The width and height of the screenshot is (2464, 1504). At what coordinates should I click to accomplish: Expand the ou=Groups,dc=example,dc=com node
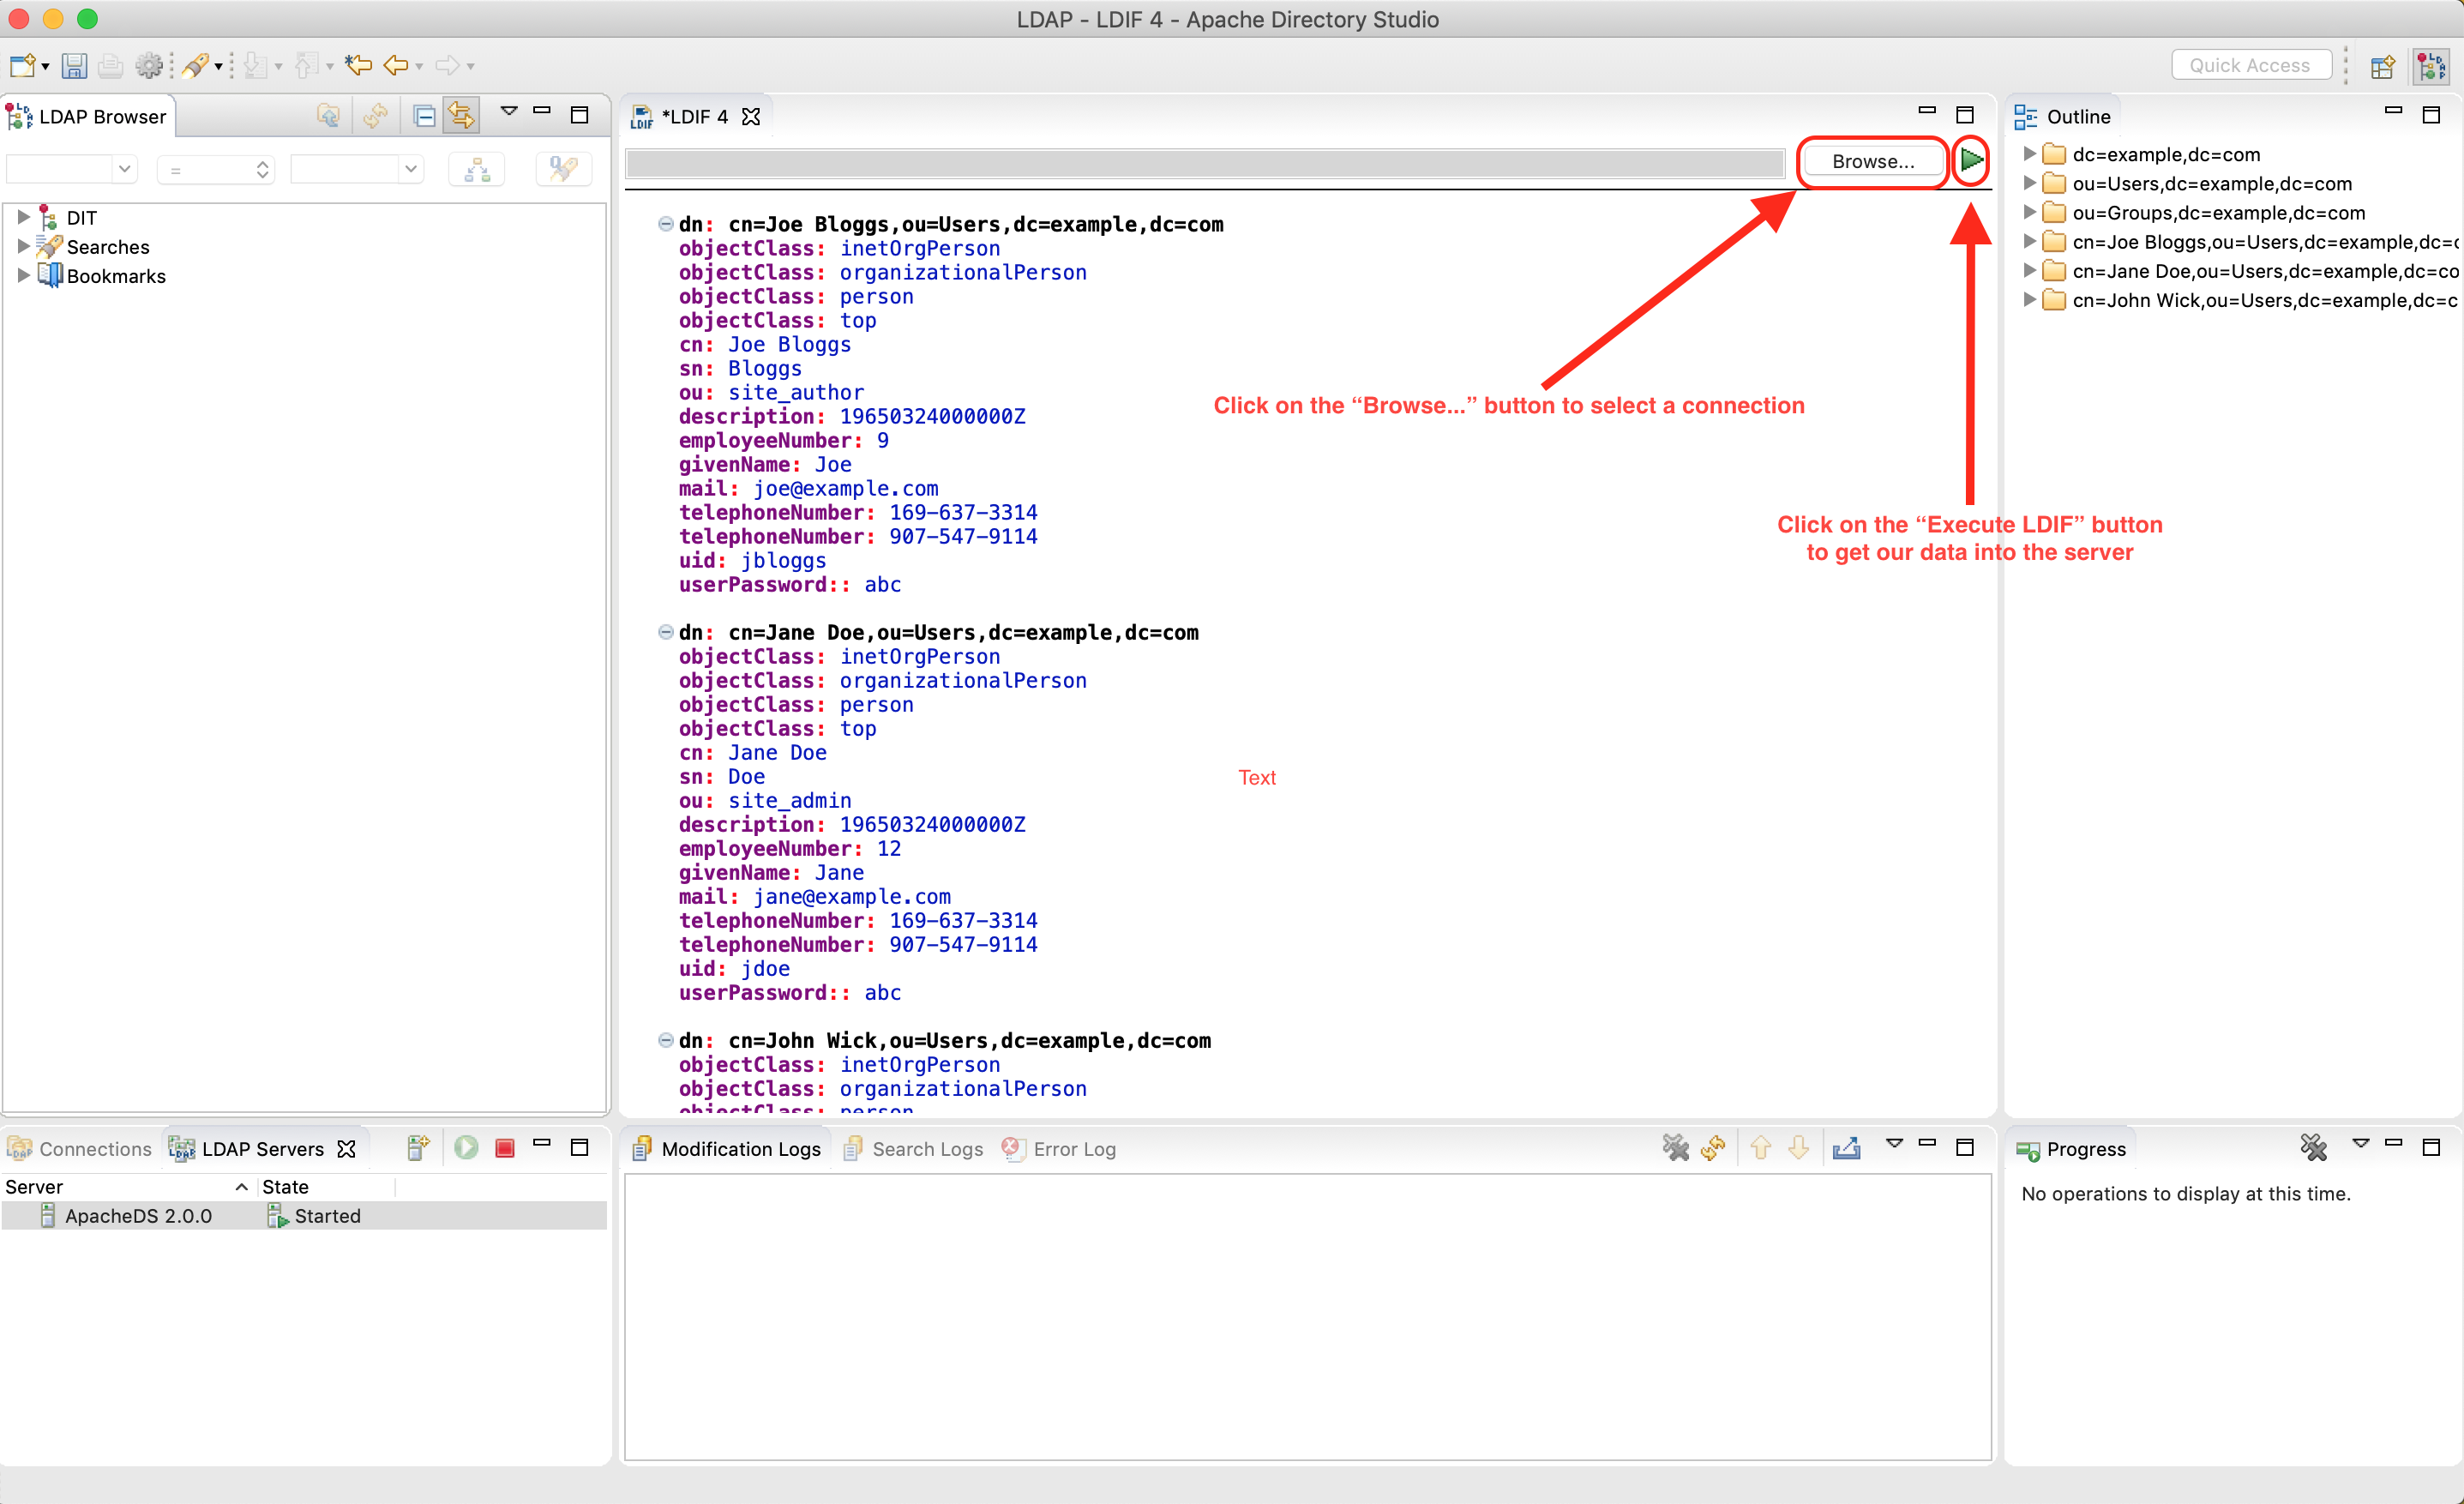coord(2031,214)
